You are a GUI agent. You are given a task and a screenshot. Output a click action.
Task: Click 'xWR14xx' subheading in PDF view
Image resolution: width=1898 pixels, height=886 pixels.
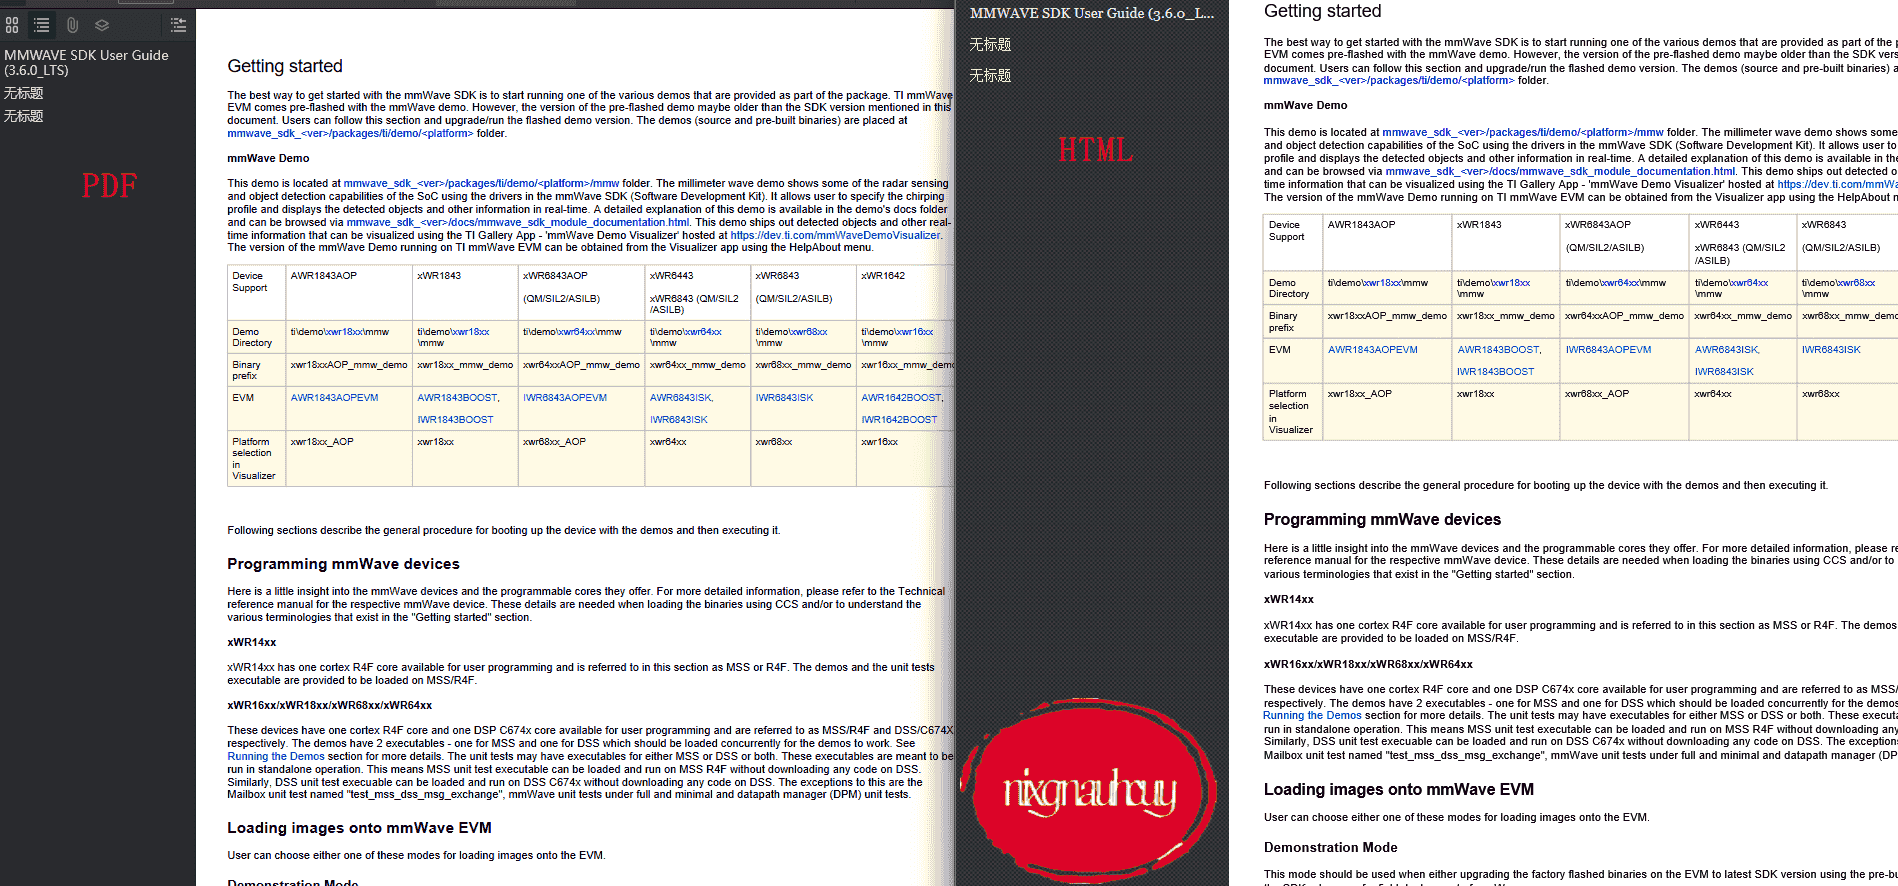tap(252, 643)
